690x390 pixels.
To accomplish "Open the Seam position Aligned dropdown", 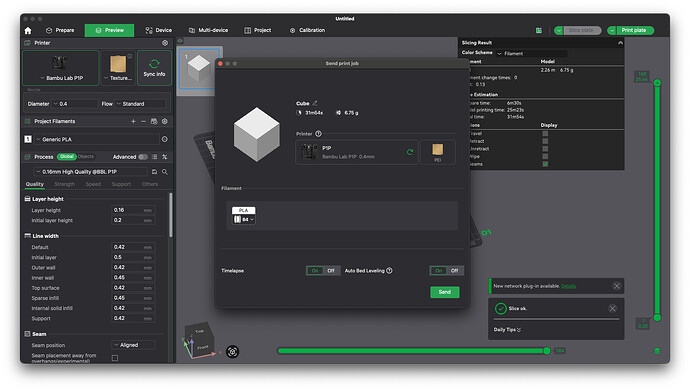I will (x=133, y=345).
